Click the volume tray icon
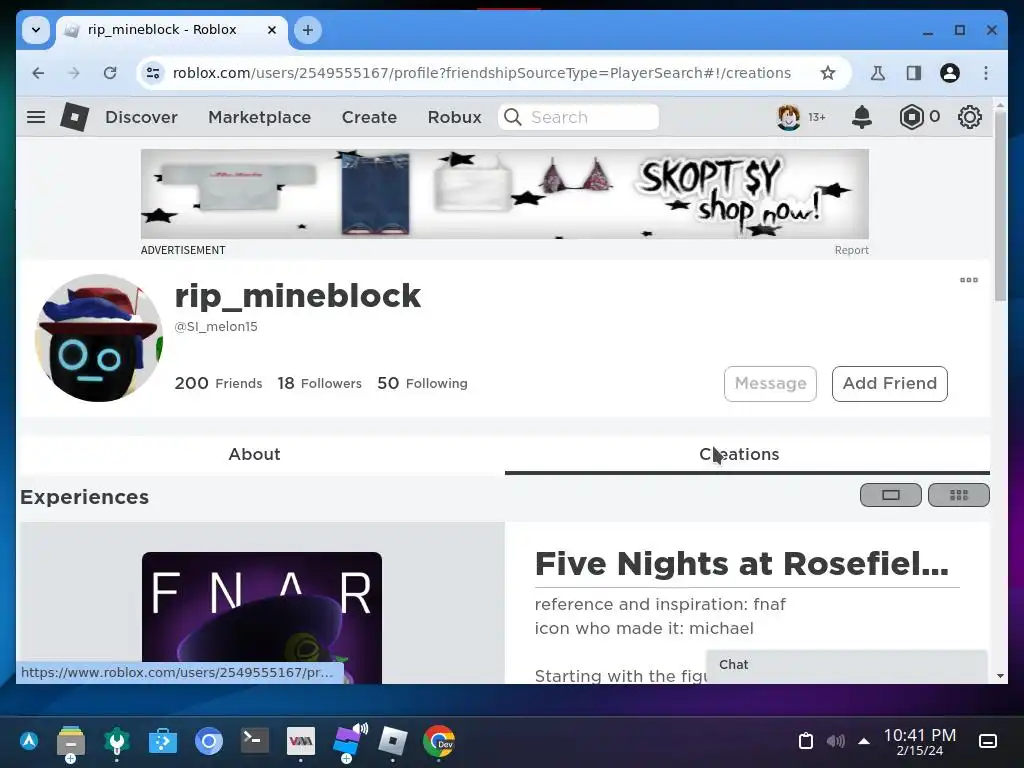Screen dimensions: 1024x768 pos(835,741)
